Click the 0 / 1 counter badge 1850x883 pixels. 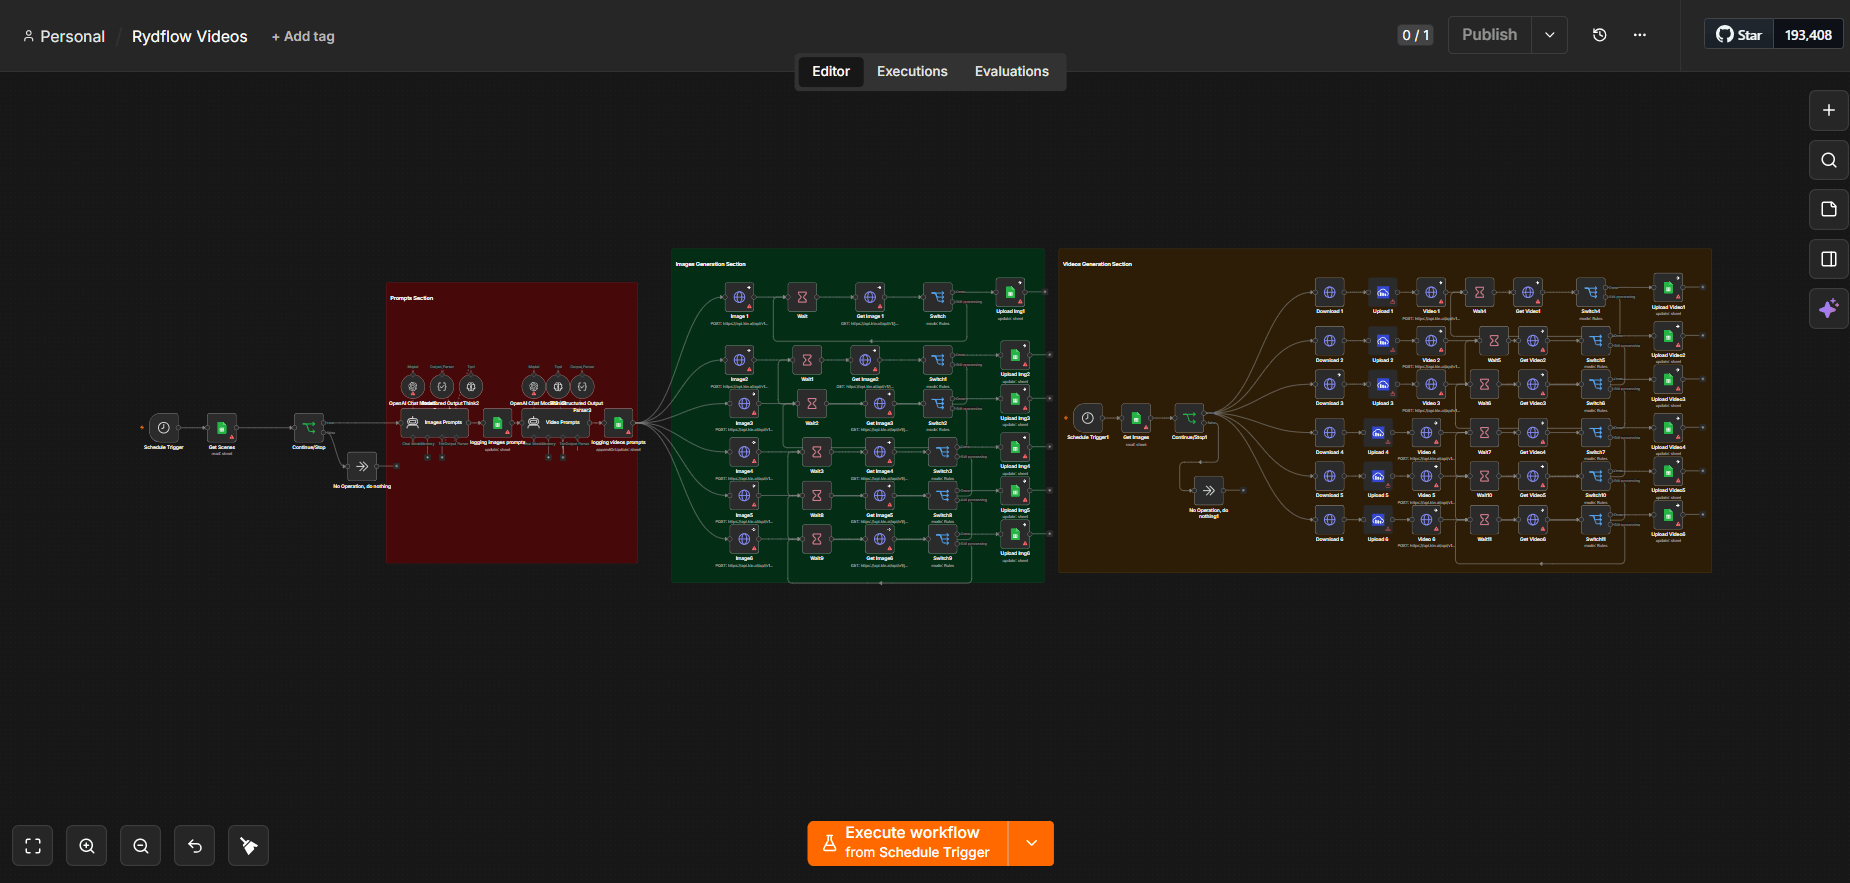point(1415,35)
